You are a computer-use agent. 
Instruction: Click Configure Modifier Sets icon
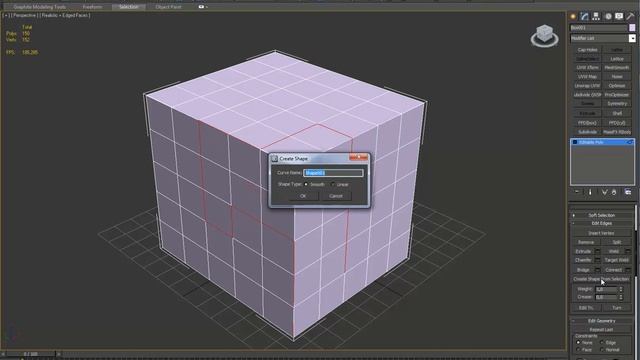coord(628,192)
